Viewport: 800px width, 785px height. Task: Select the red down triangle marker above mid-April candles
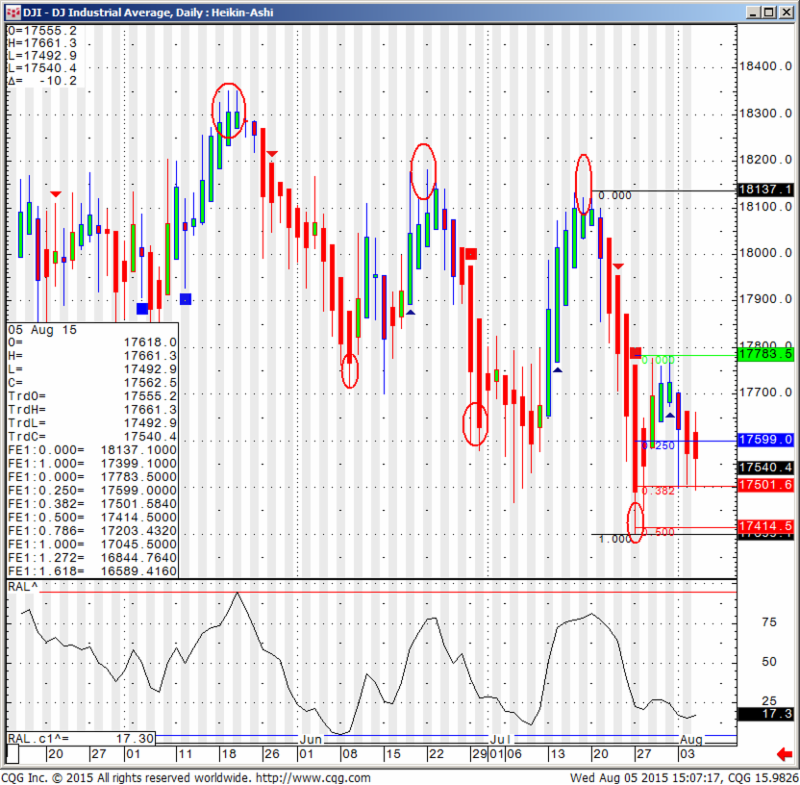[x=56, y=194]
